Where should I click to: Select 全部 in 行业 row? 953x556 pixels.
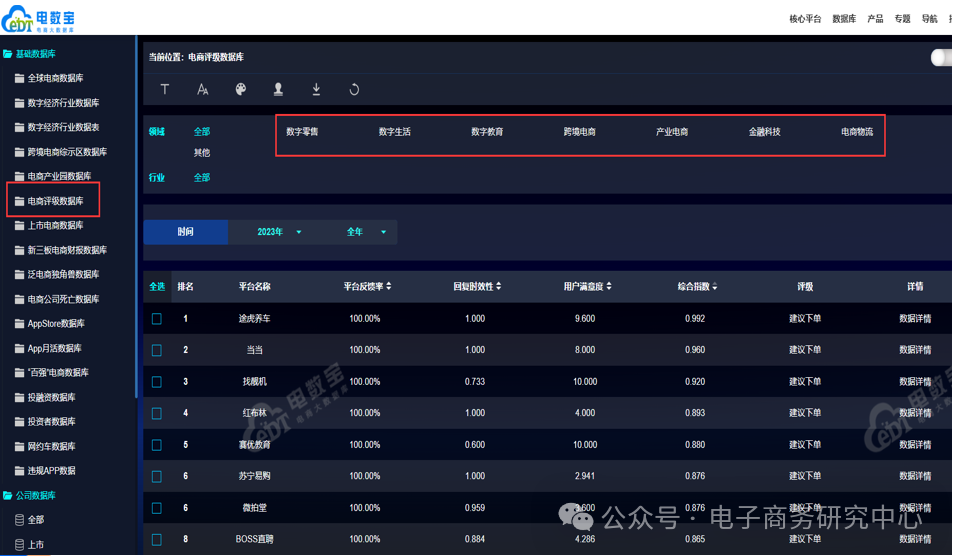202,177
